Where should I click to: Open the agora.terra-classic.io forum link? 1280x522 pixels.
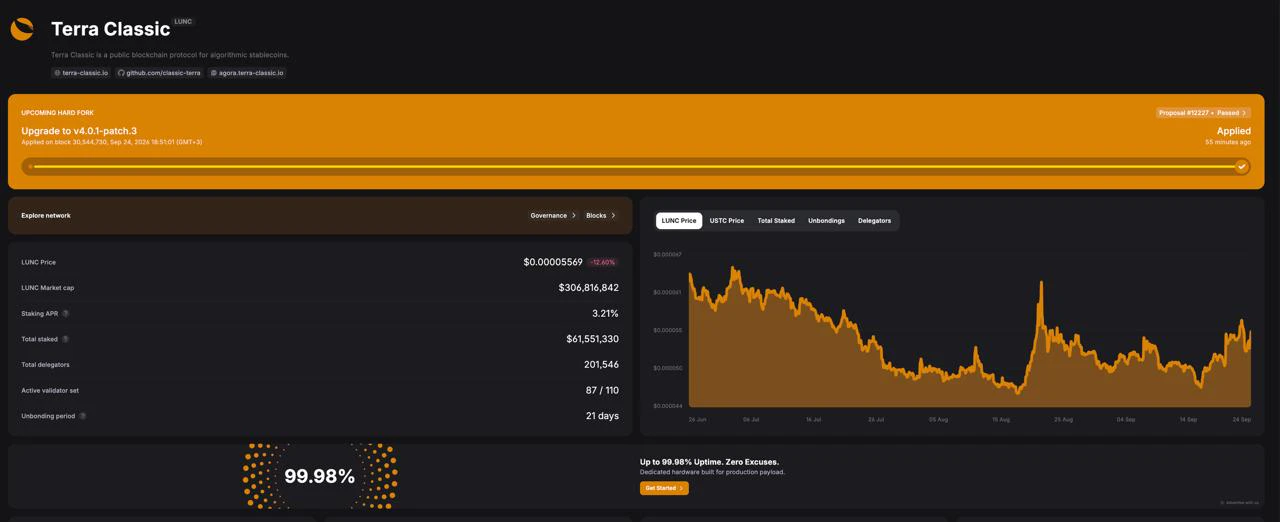pyautogui.click(x=247, y=73)
